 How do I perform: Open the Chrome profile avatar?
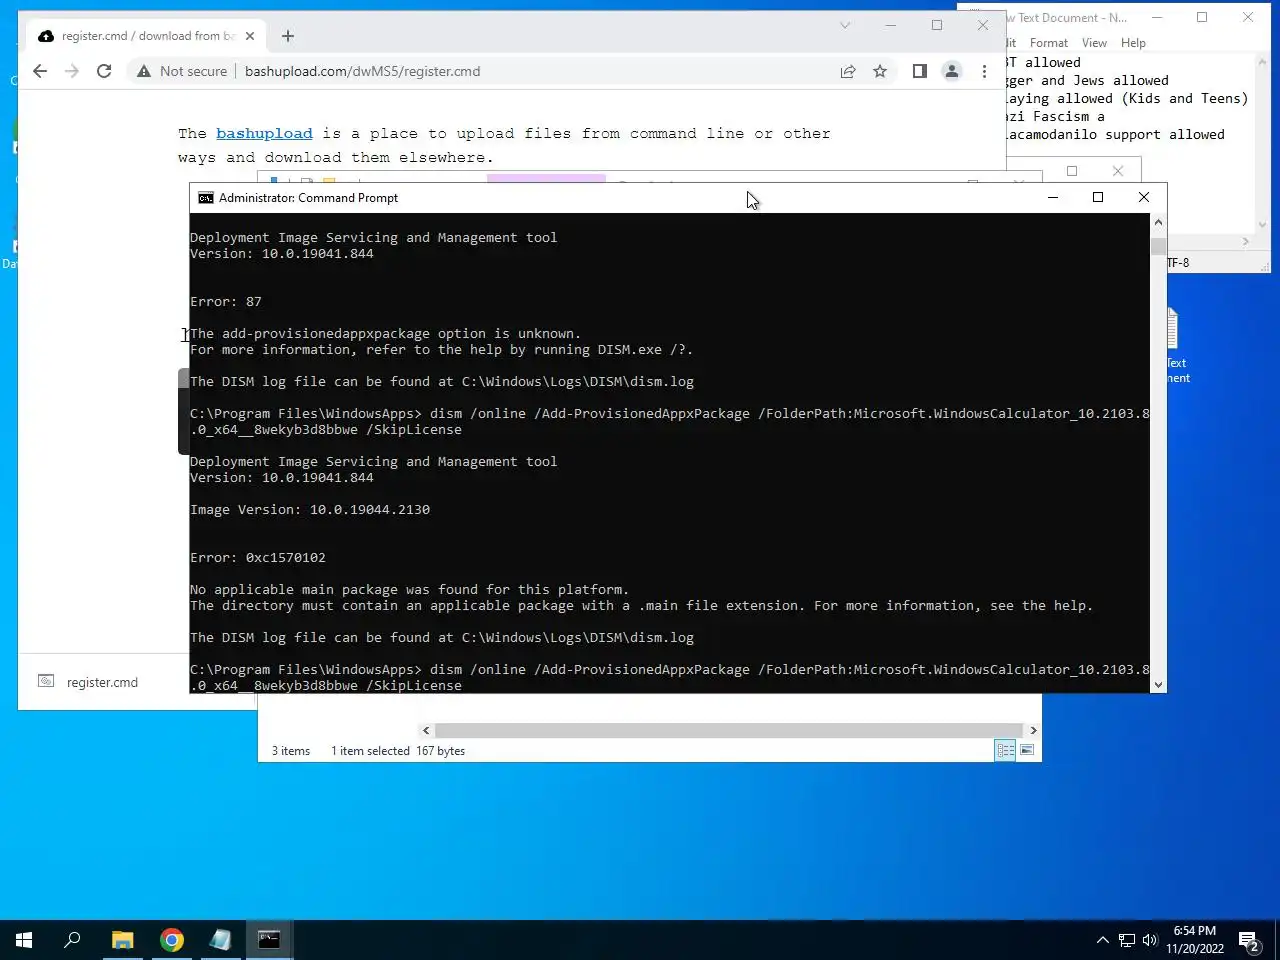(952, 71)
